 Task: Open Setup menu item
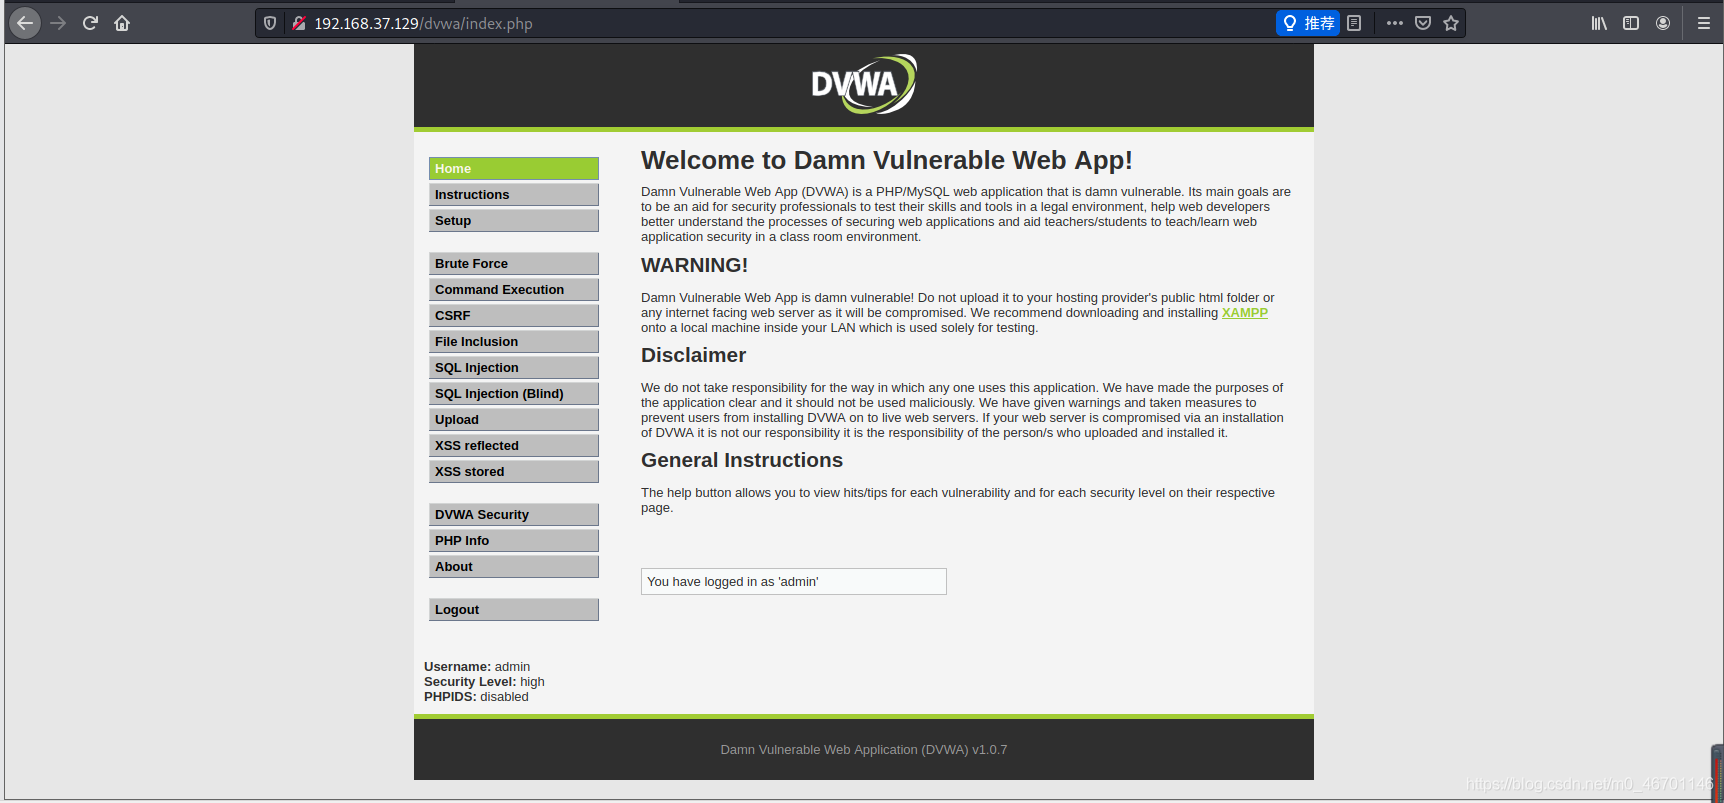click(x=514, y=220)
